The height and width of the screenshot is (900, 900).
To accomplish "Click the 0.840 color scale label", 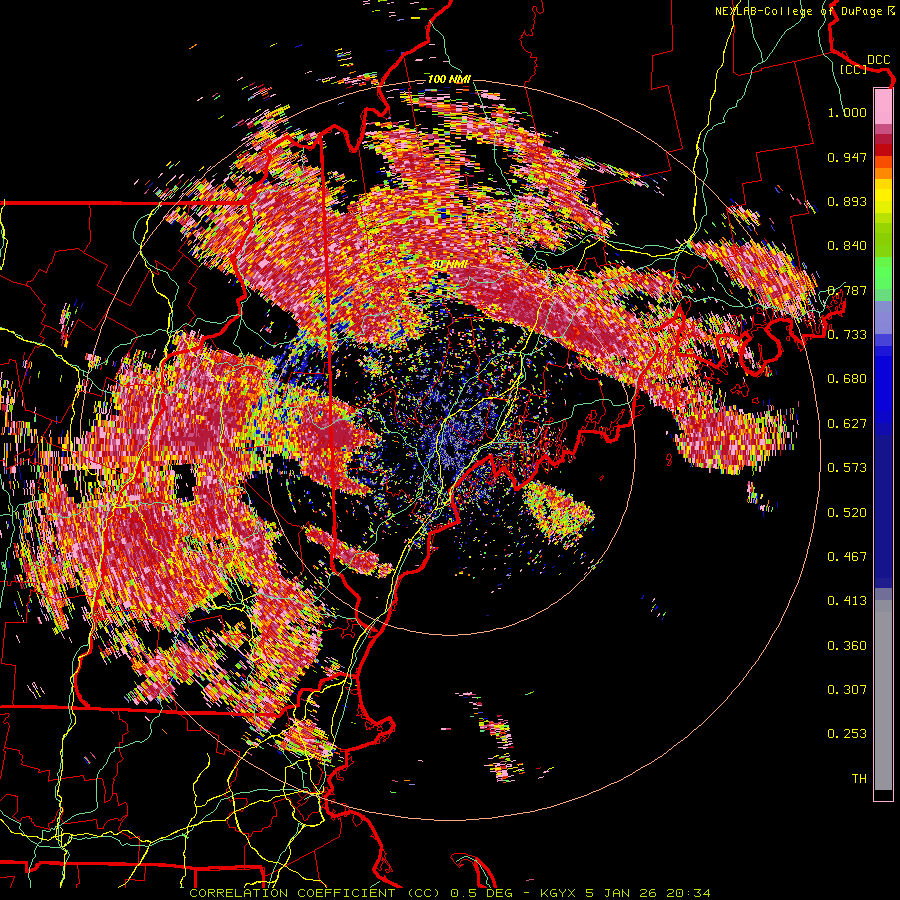I will (x=847, y=246).
